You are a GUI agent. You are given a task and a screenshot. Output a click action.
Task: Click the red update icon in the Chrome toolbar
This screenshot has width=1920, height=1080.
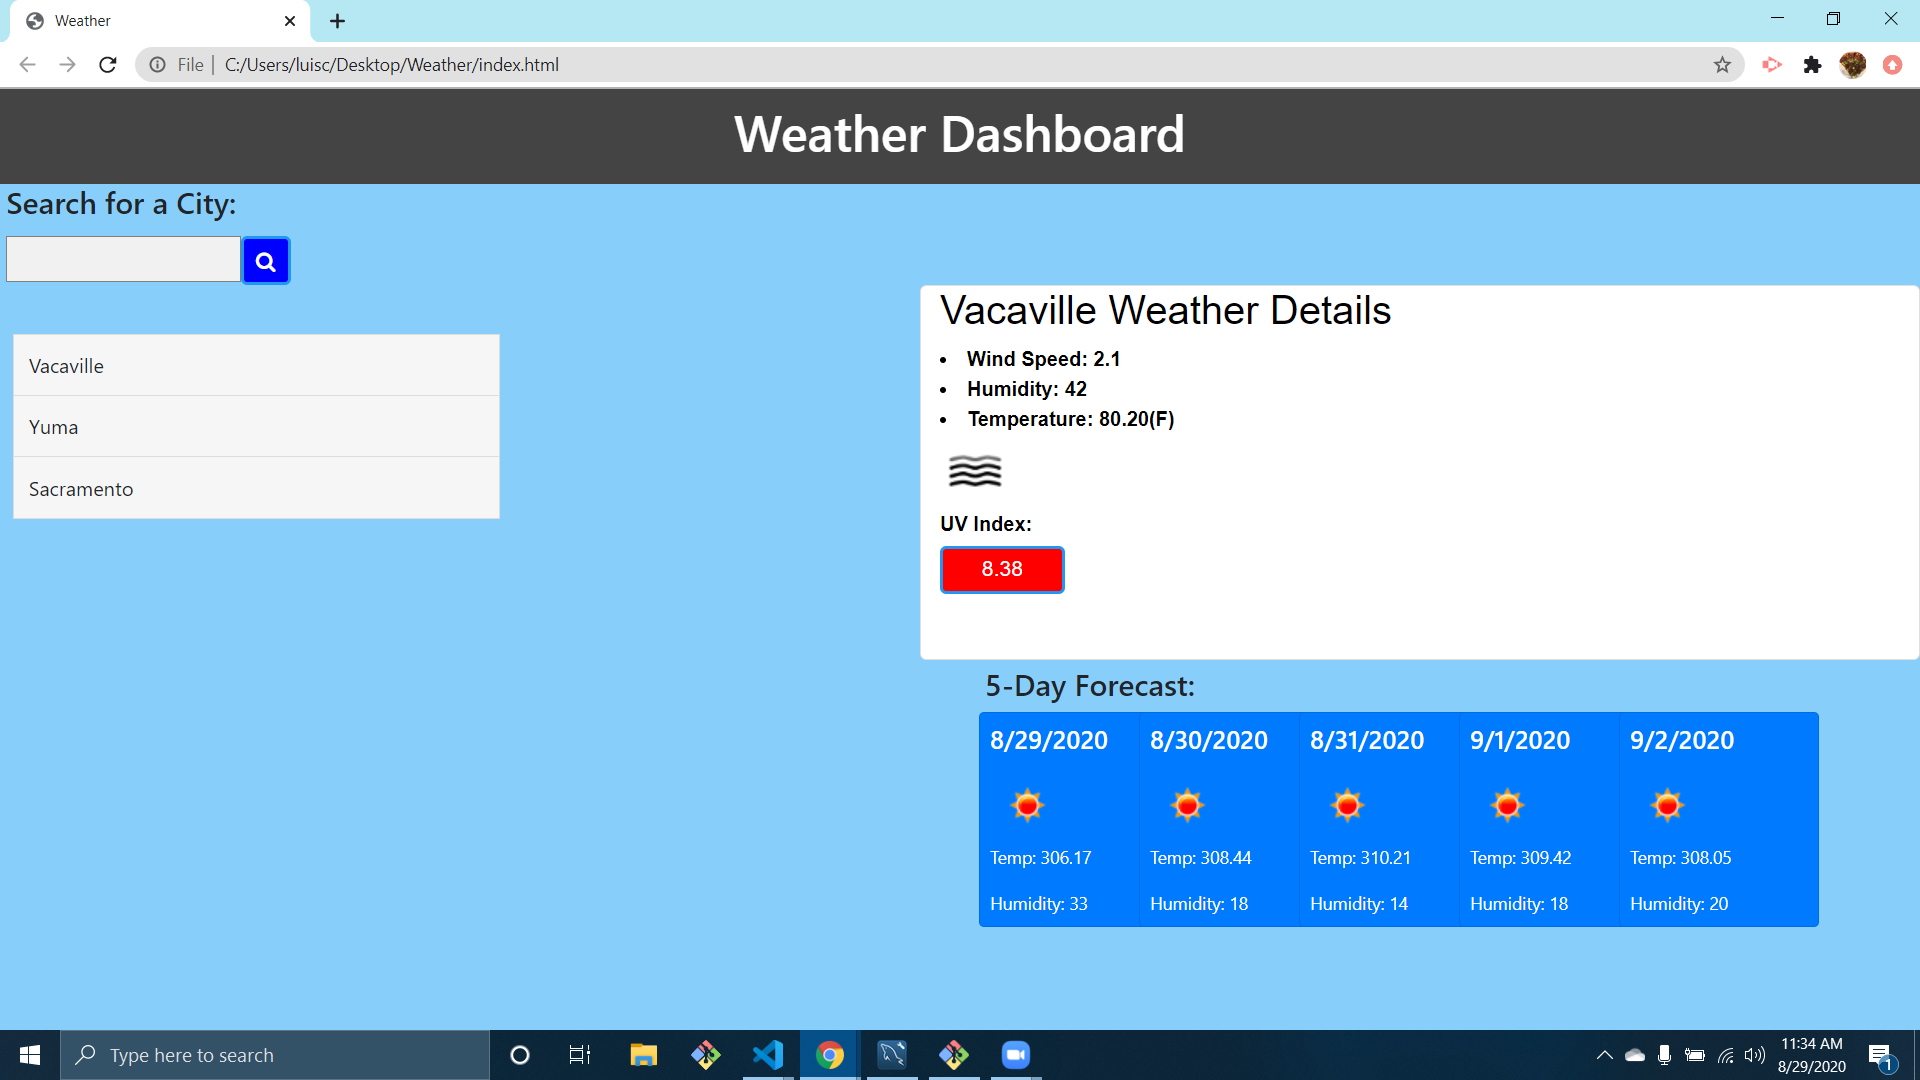point(1892,65)
